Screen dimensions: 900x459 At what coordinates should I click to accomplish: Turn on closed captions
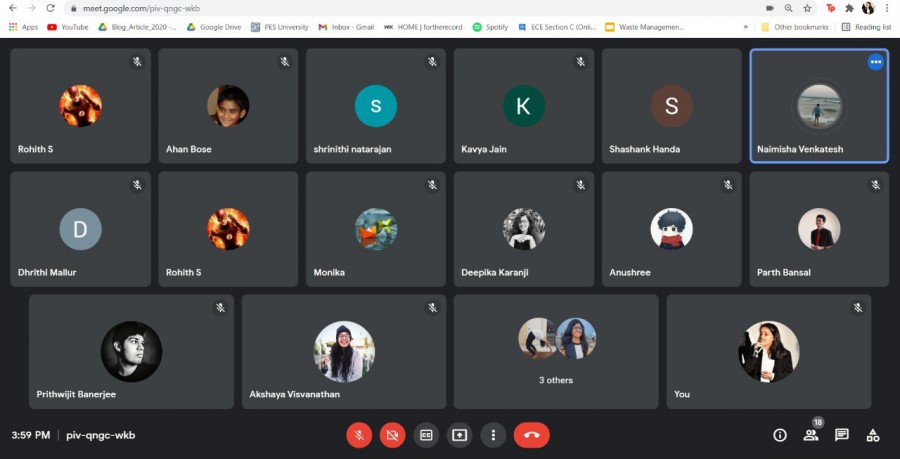click(x=426, y=435)
